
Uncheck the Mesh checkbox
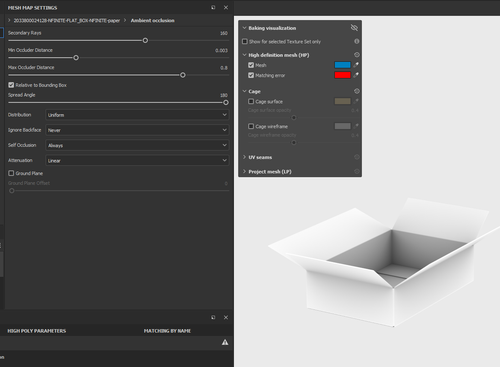(251, 65)
